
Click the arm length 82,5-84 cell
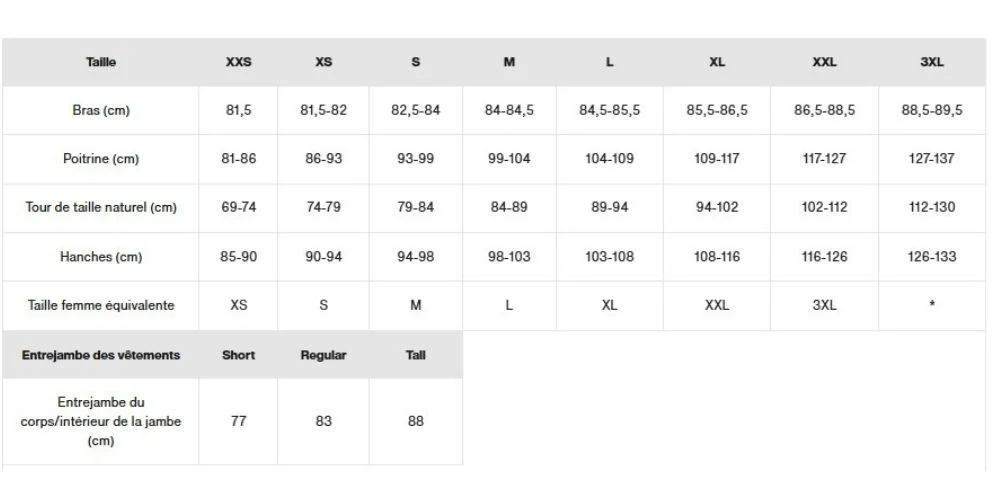416,110
